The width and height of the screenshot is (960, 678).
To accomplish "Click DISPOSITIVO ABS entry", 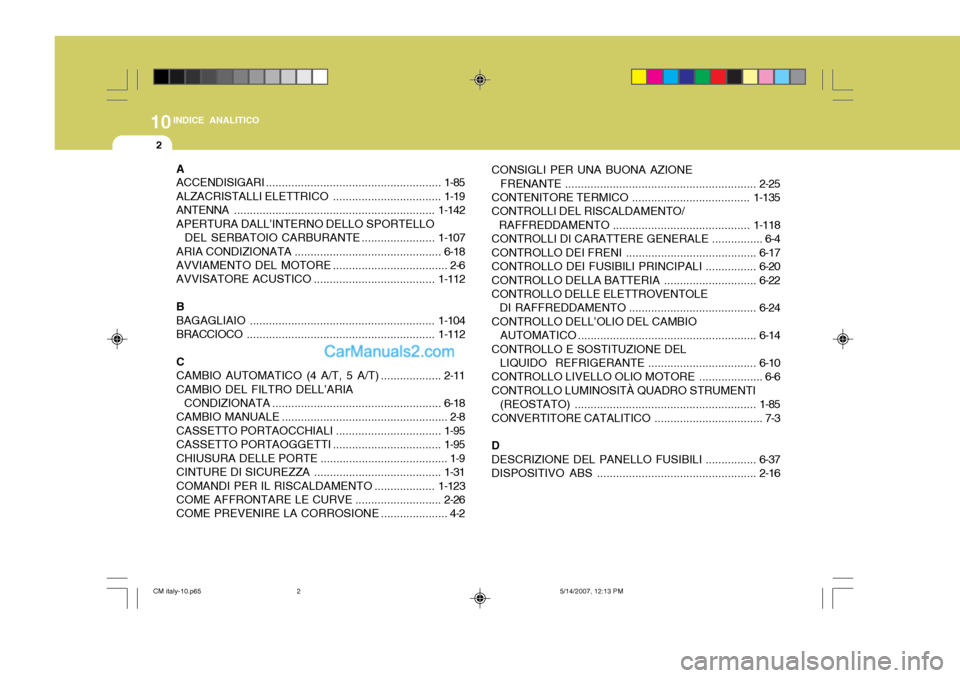I will [x=636, y=473].
